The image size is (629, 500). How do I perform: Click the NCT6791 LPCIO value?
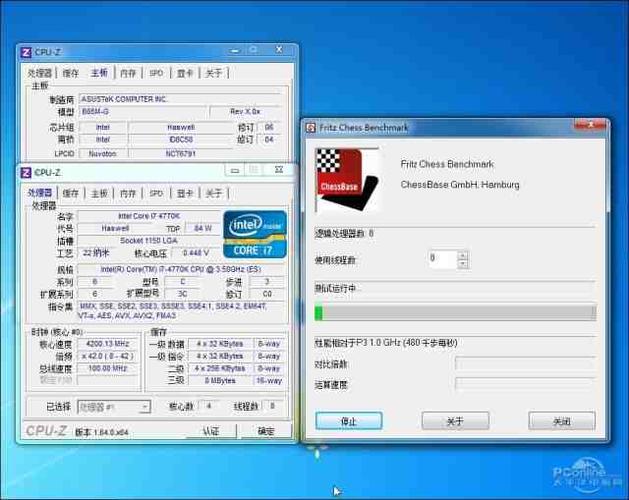pyautogui.click(x=181, y=154)
